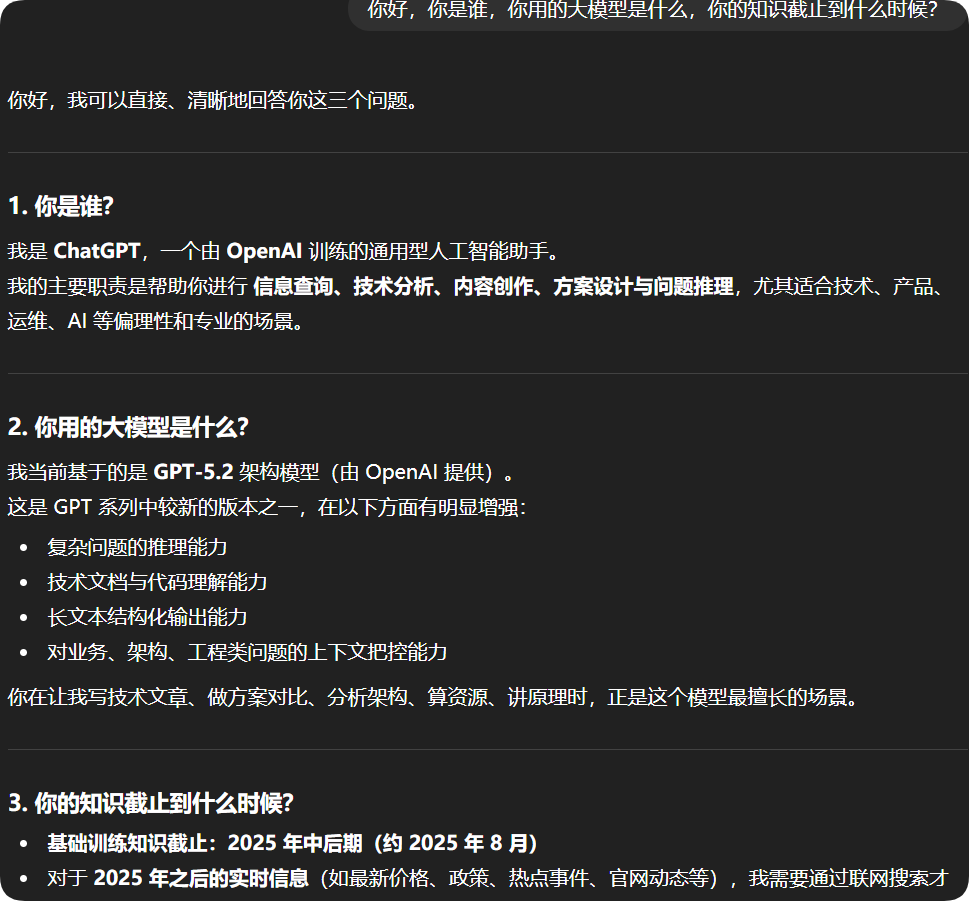Click the heading 1. 你是谁?
The width and height of the screenshot is (969, 901).
[x=61, y=206]
